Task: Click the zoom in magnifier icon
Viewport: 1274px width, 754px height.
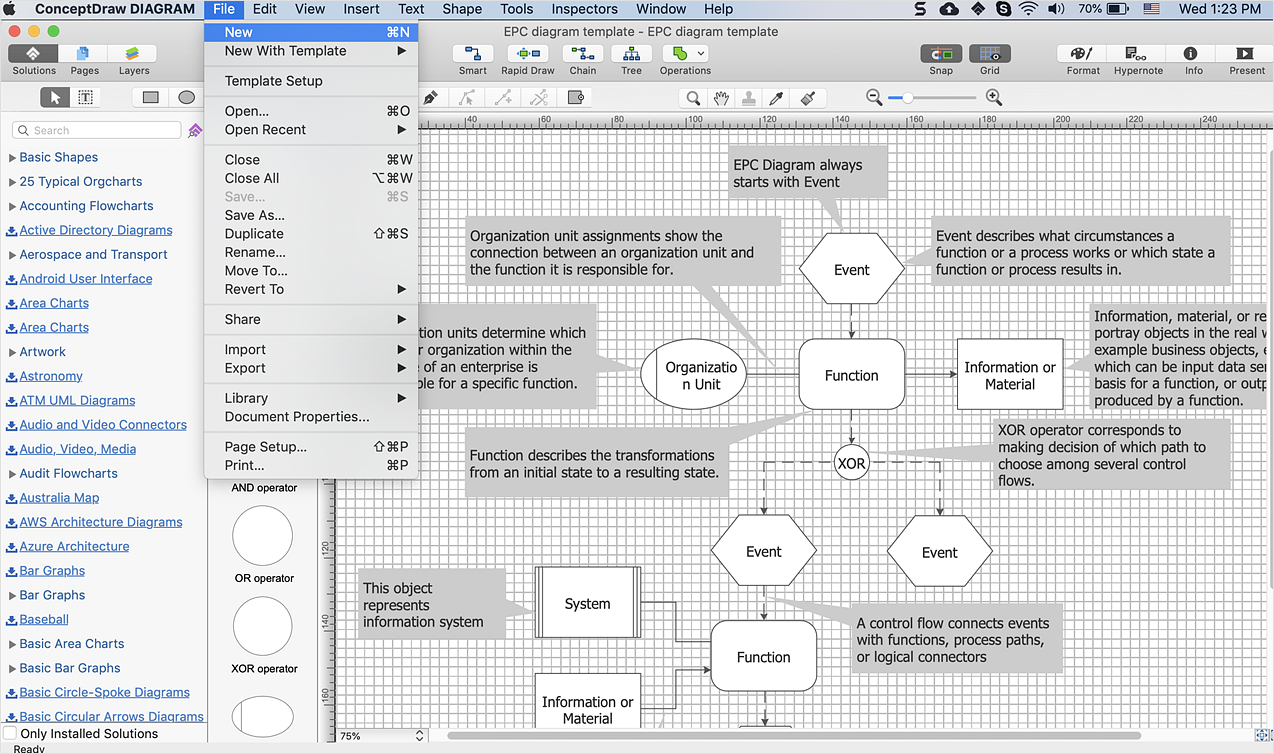Action: coord(993,97)
